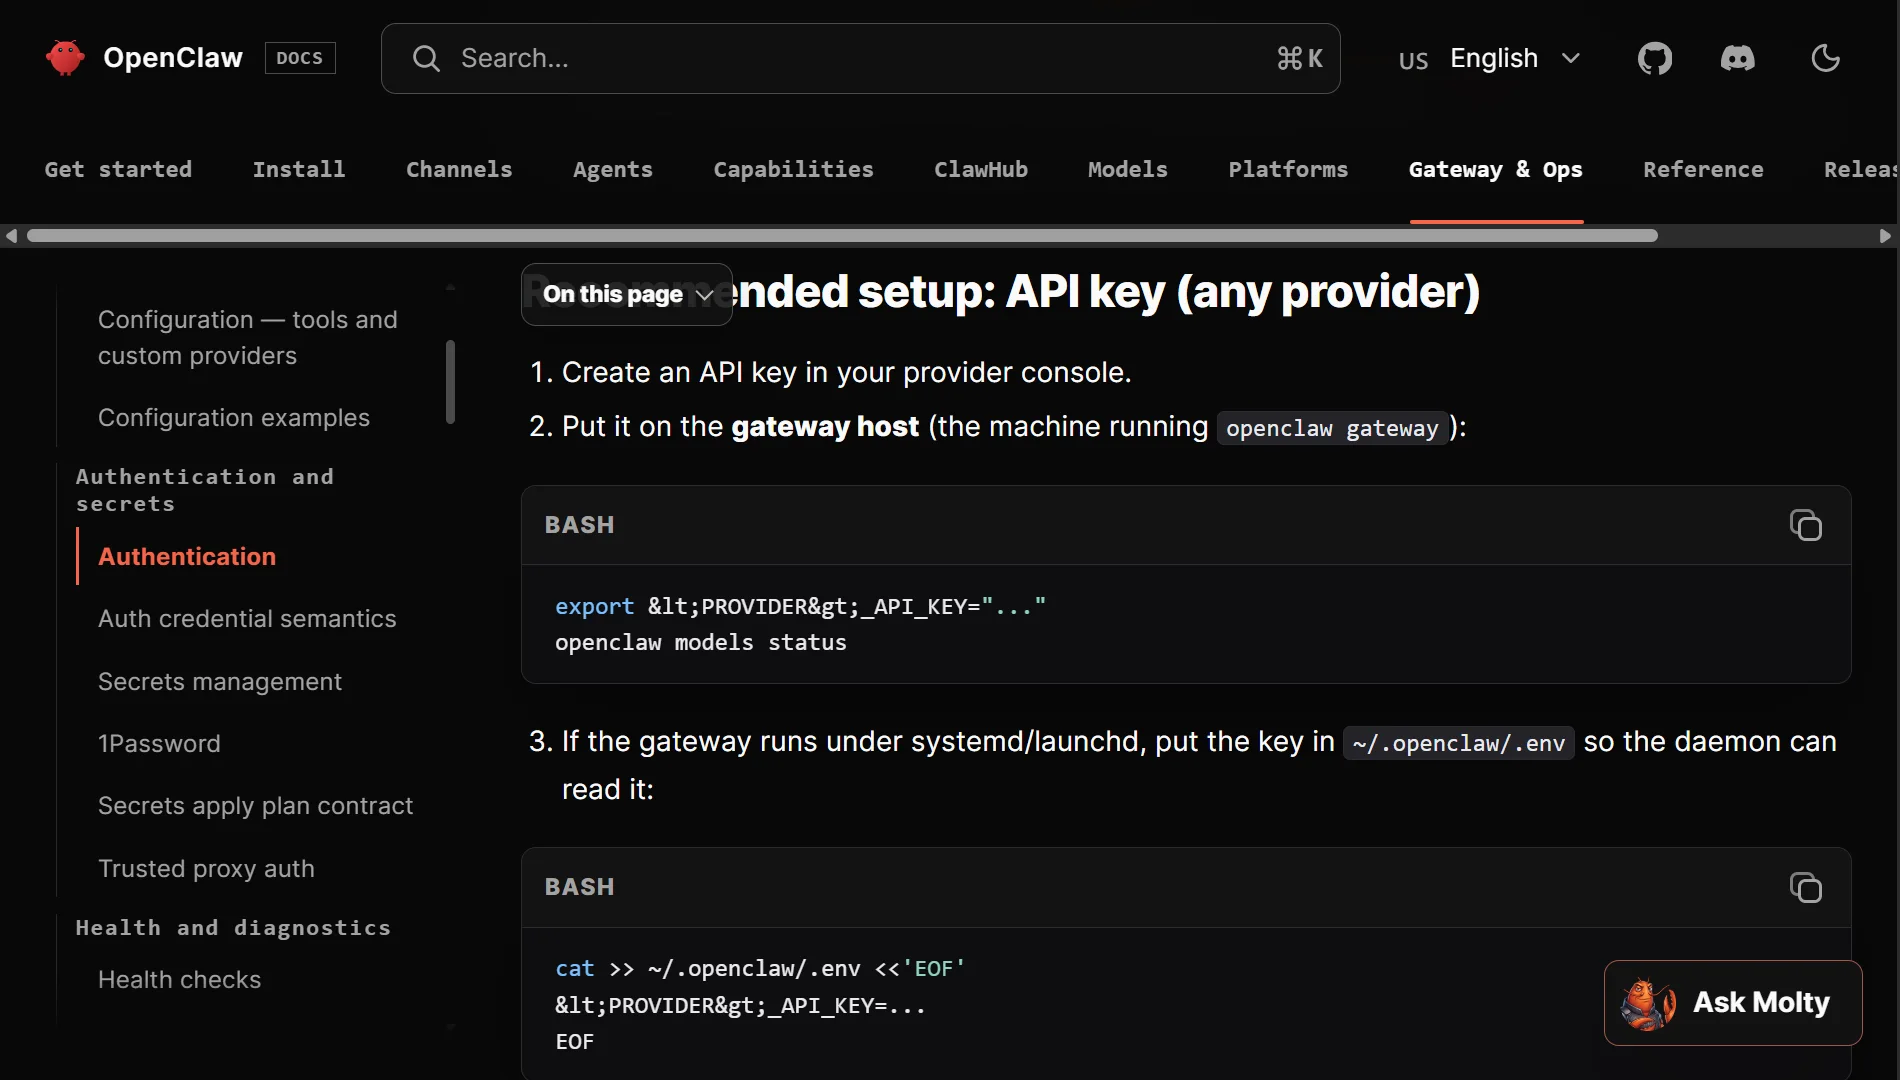The image size is (1900, 1080).
Task: Select the Gateway & Ops tab
Action: [x=1496, y=169]
